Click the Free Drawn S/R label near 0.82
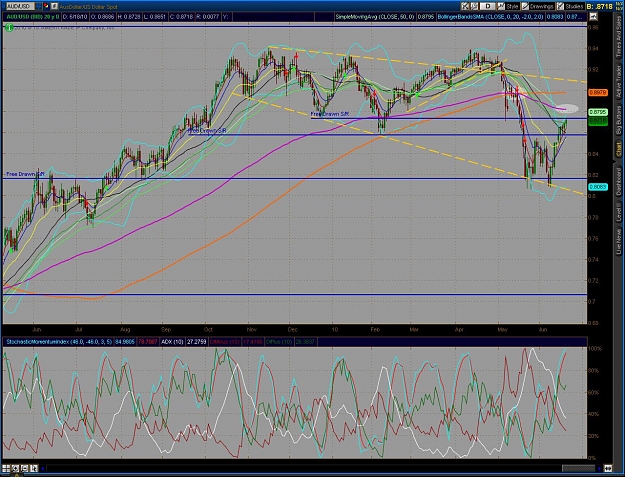This screenshot has width=625, height=477. pos(26,174)
